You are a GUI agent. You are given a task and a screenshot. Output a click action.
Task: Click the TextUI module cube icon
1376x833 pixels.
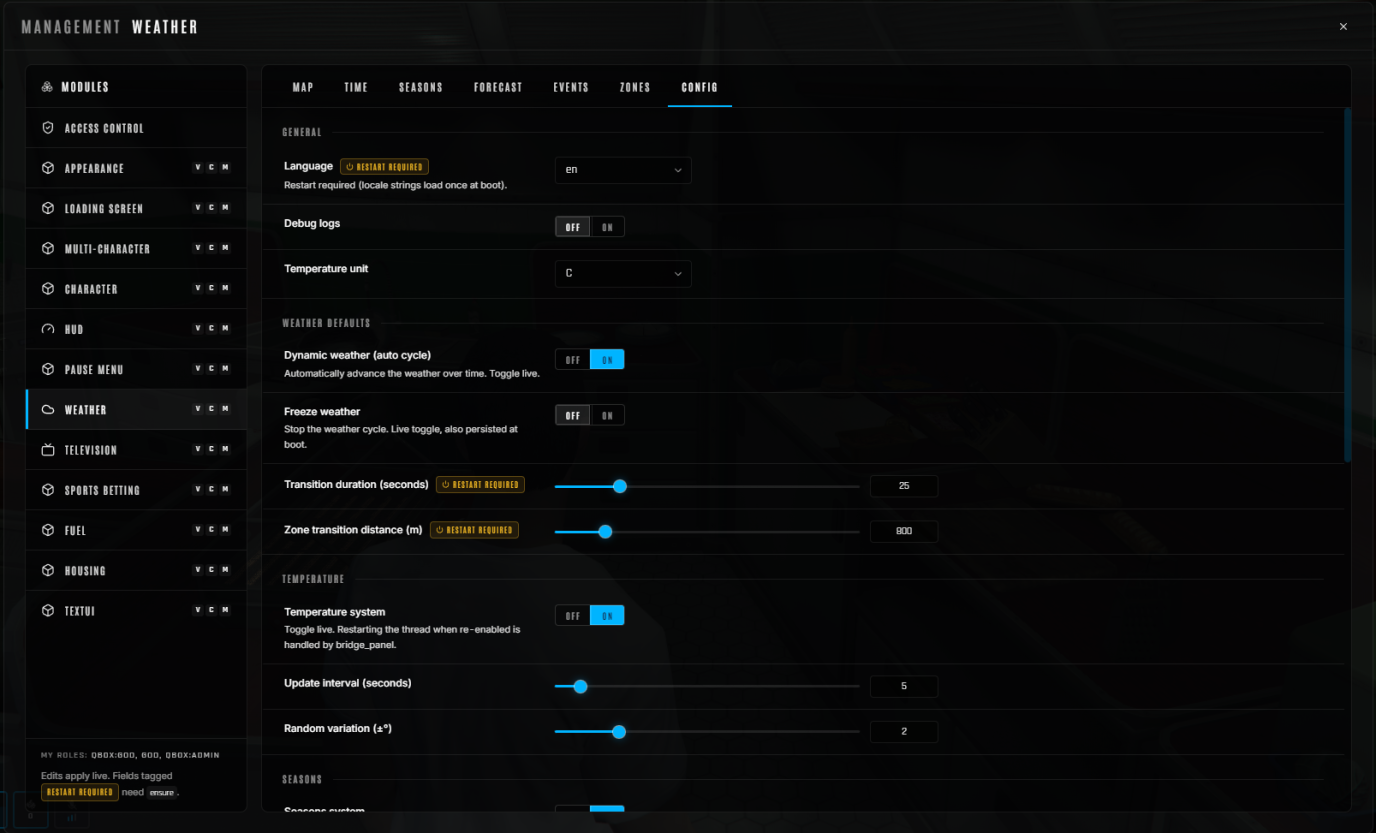tap(48, 610)
